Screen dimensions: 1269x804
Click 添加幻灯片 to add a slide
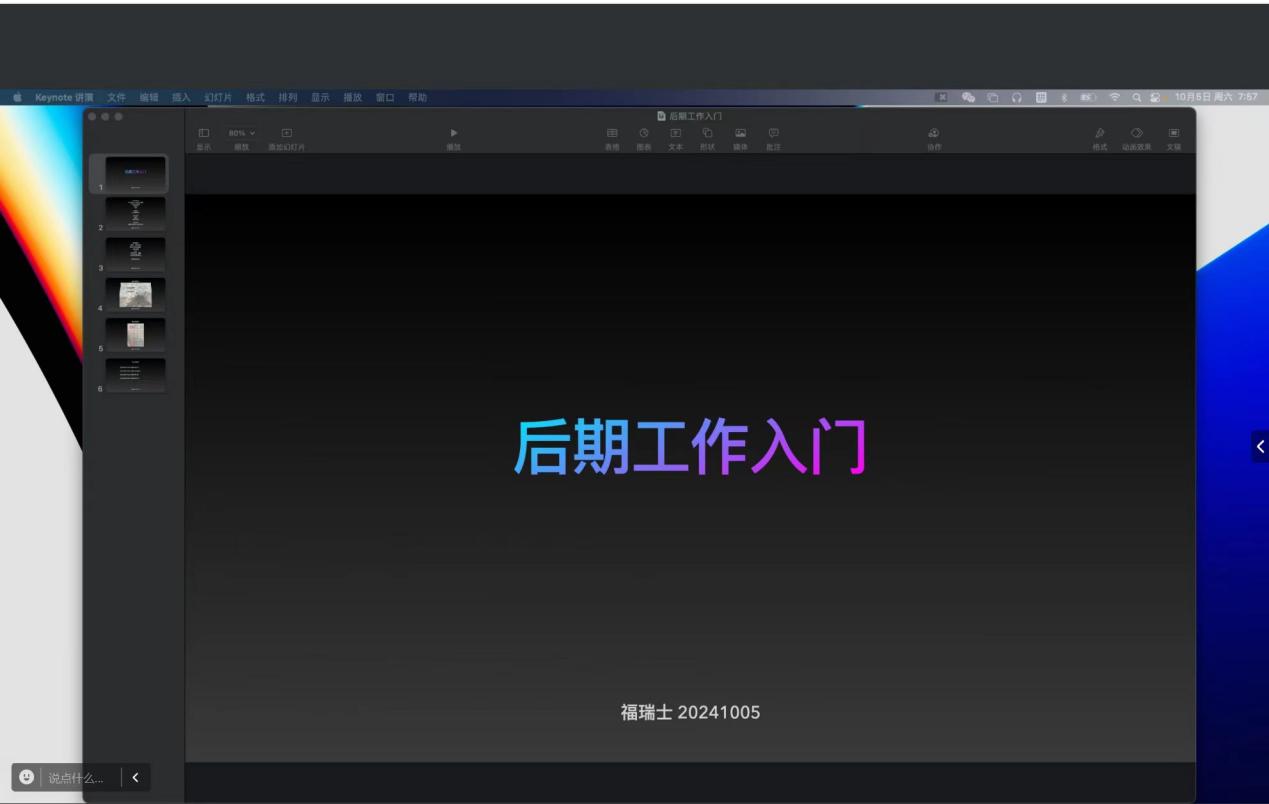click(x=286, y=134)
